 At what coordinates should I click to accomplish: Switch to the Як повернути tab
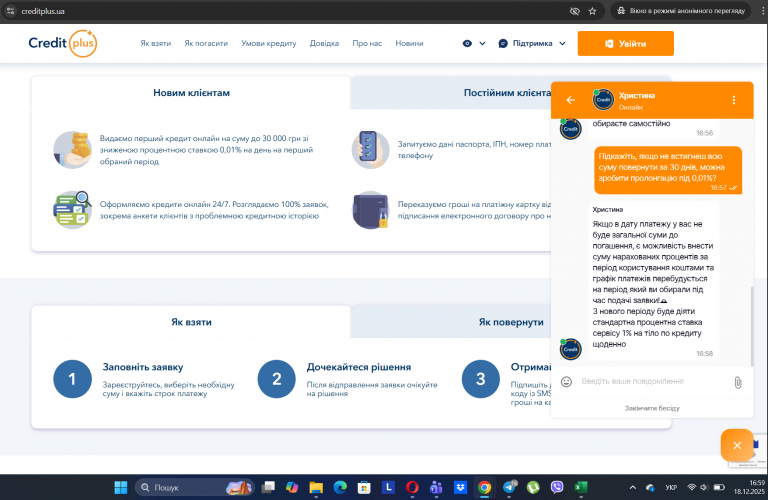511,322
